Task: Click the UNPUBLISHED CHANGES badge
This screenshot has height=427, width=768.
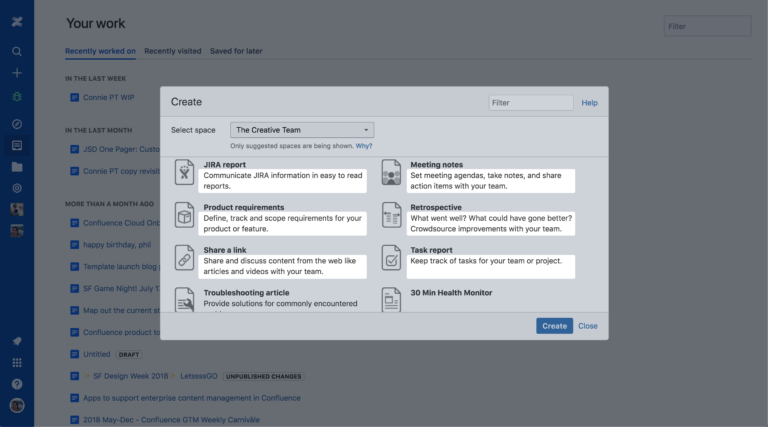Action: click(264, 377)
